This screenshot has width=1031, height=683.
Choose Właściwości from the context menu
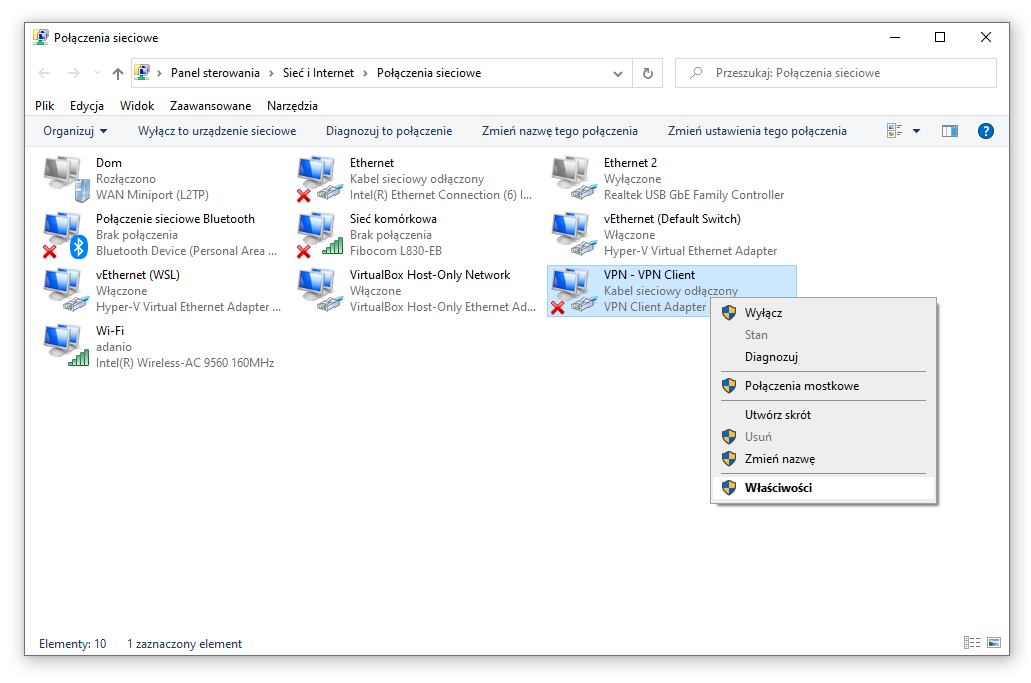pos(778,488)
